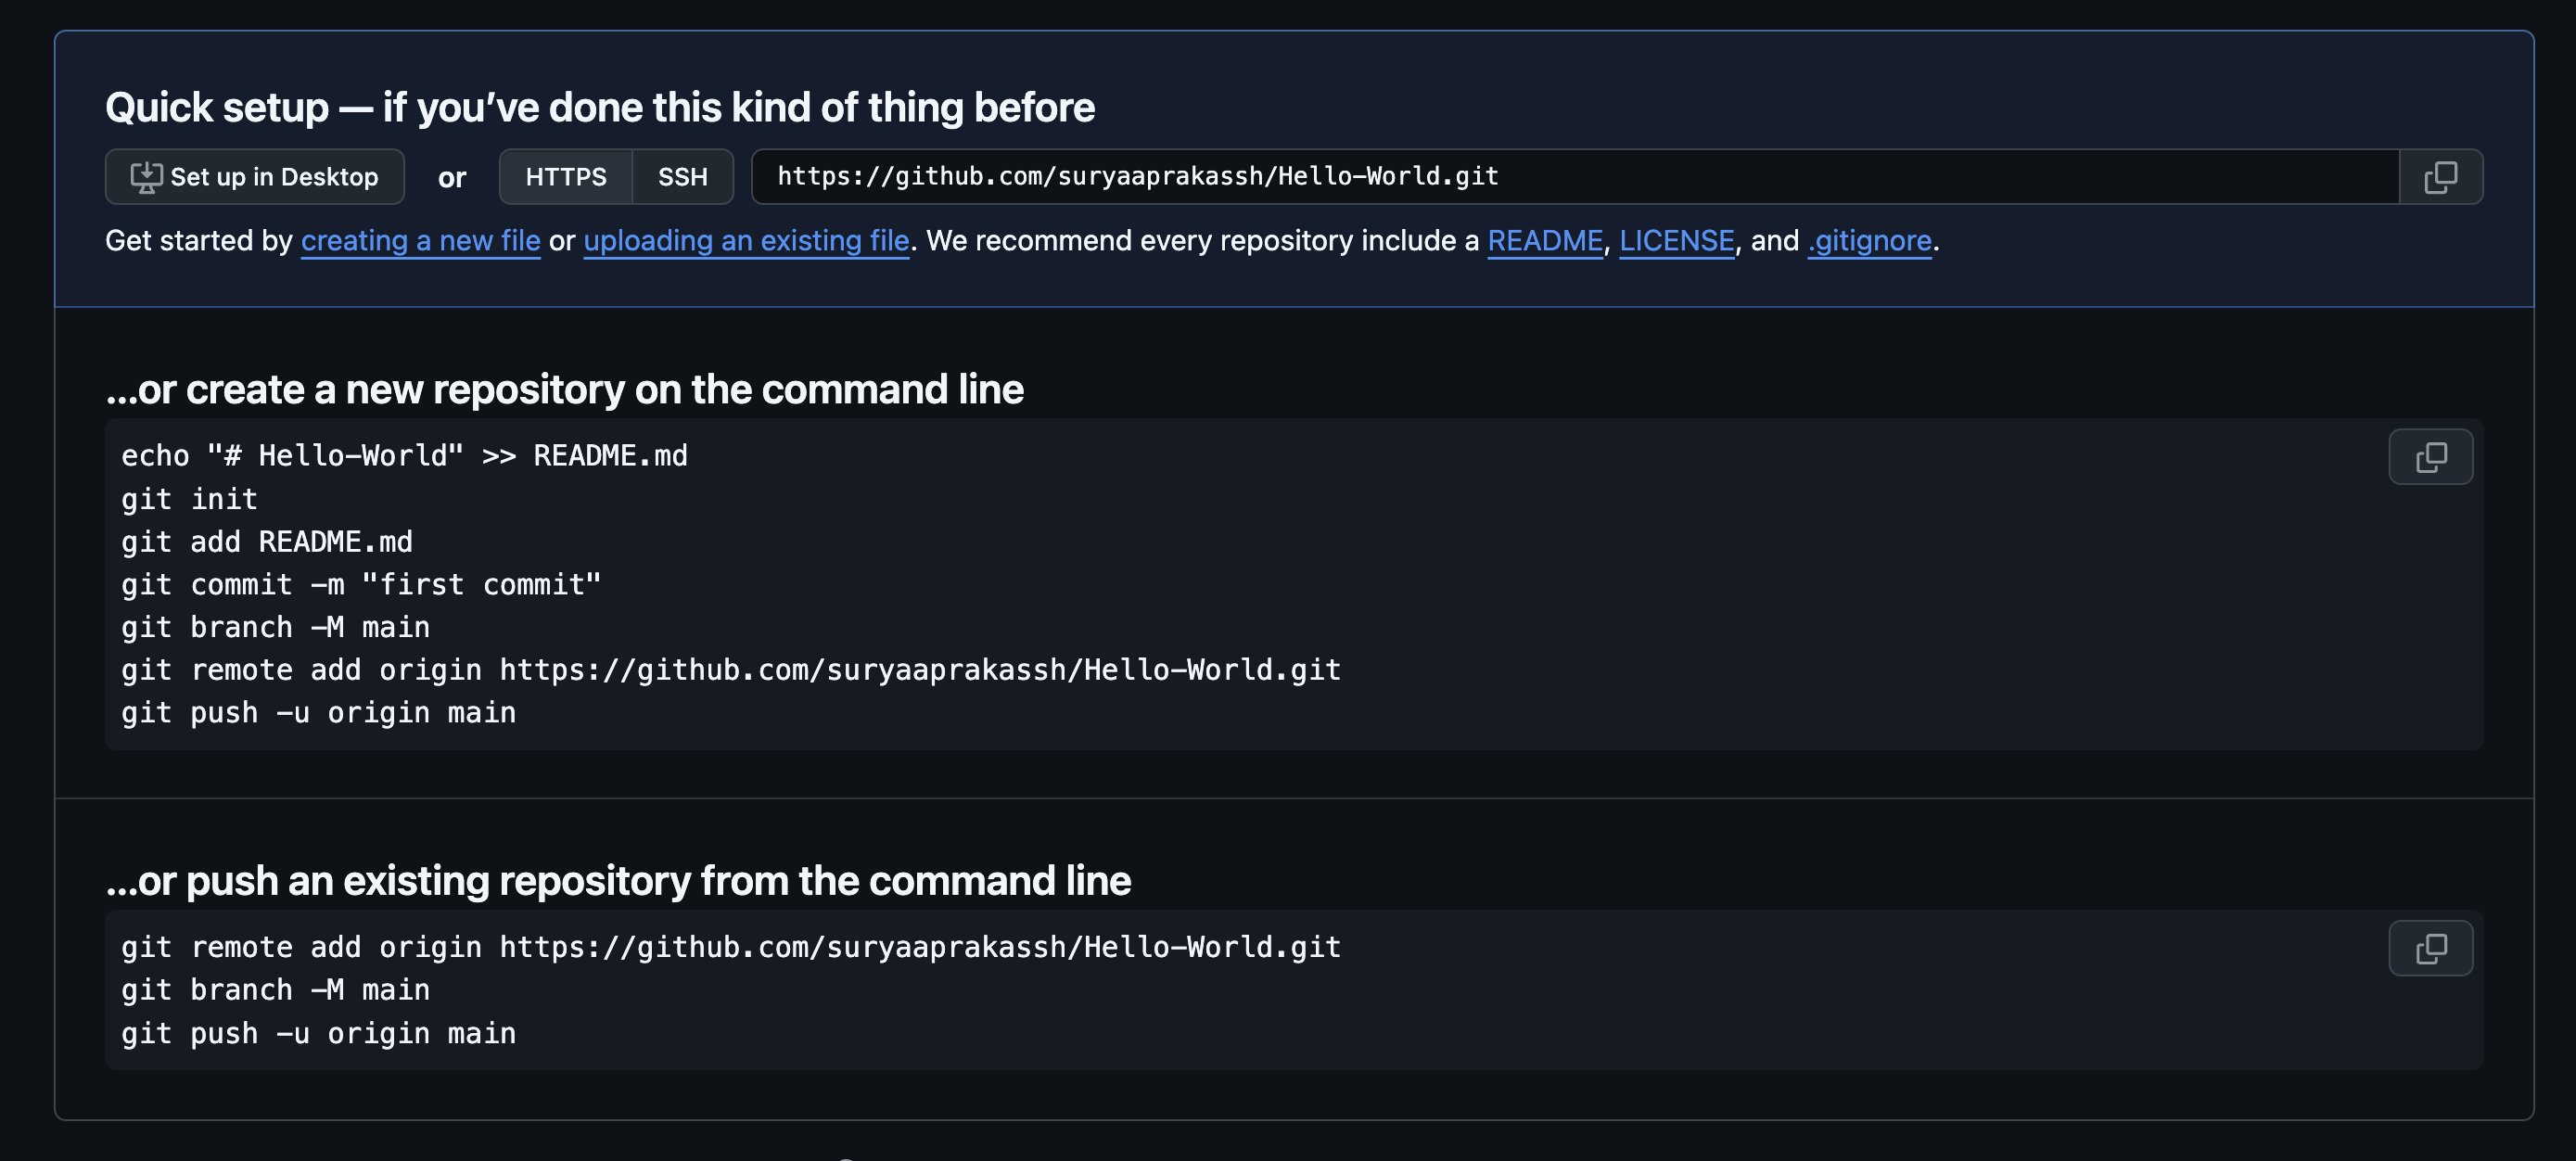Open the creating a new file link
2576x1161 pixels.
tap(421, 241)
